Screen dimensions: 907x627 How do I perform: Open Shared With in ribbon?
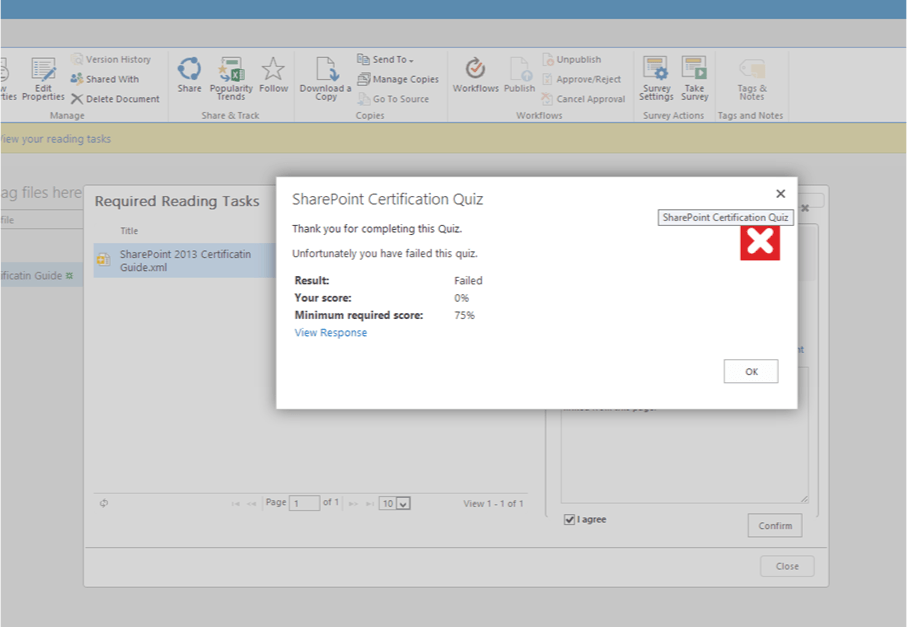pos(105,79)
